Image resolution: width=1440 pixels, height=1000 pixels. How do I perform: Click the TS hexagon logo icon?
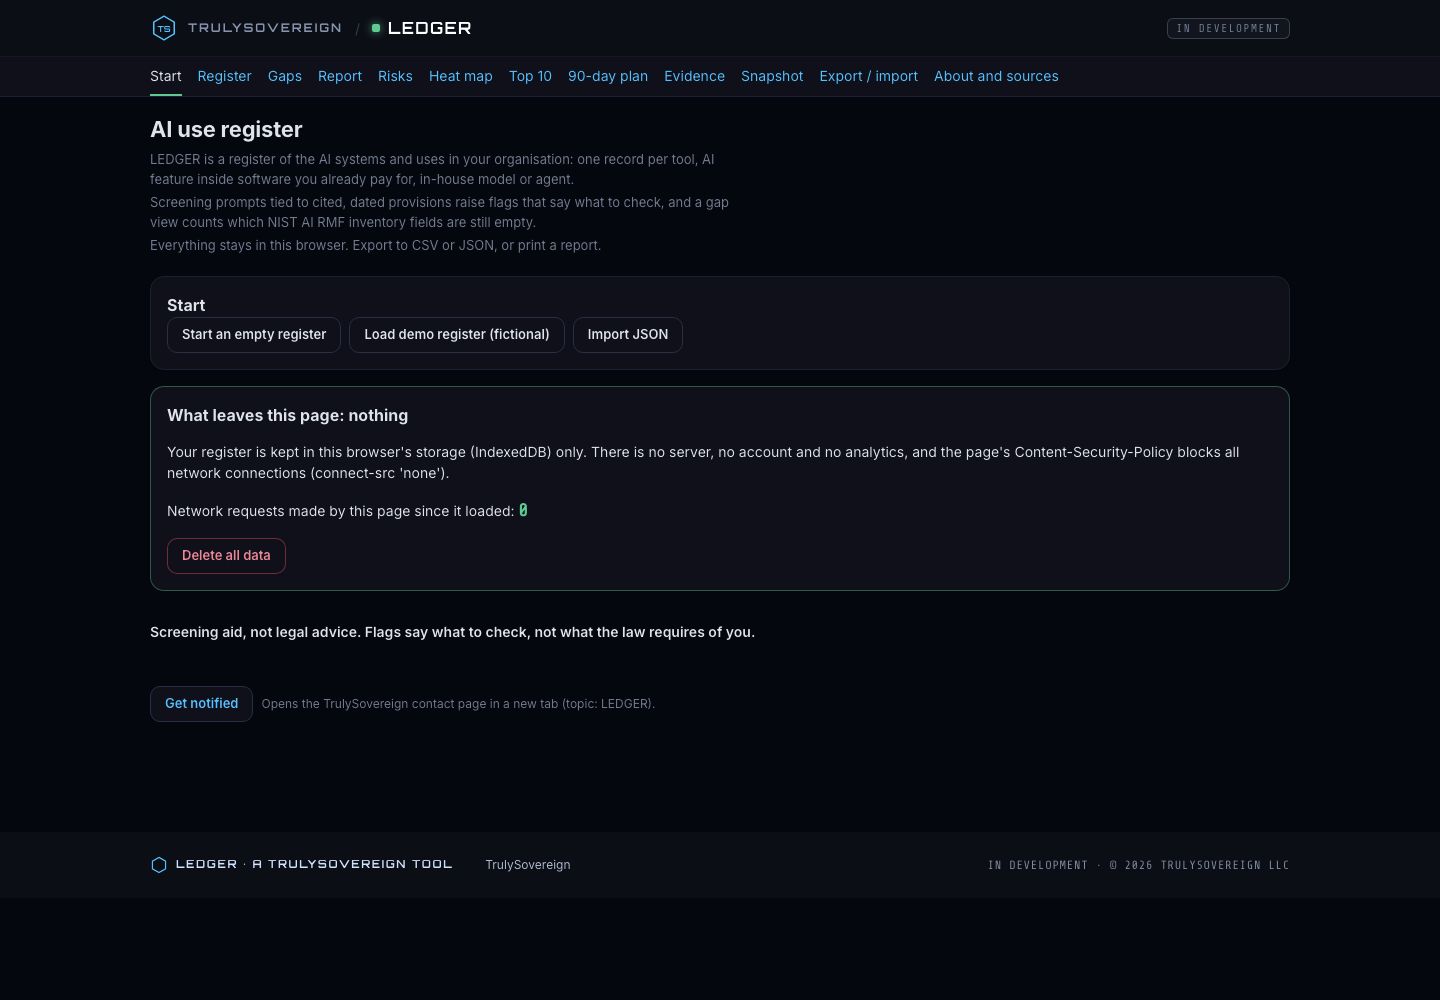tap(163, 28)
